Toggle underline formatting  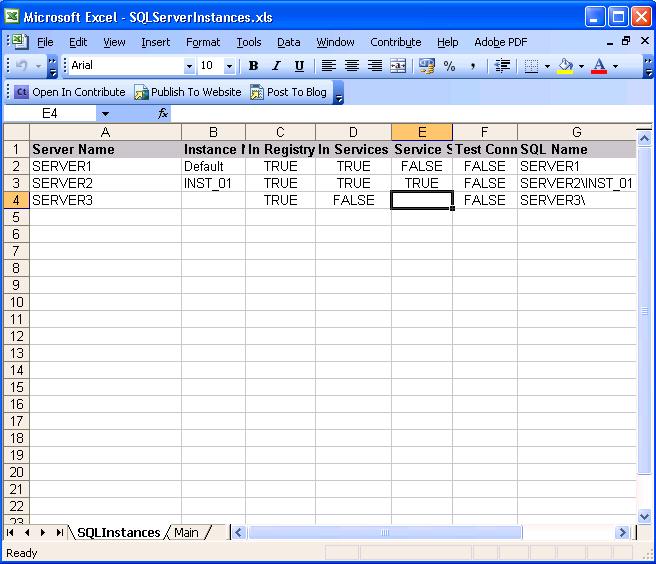click(299, 66)
